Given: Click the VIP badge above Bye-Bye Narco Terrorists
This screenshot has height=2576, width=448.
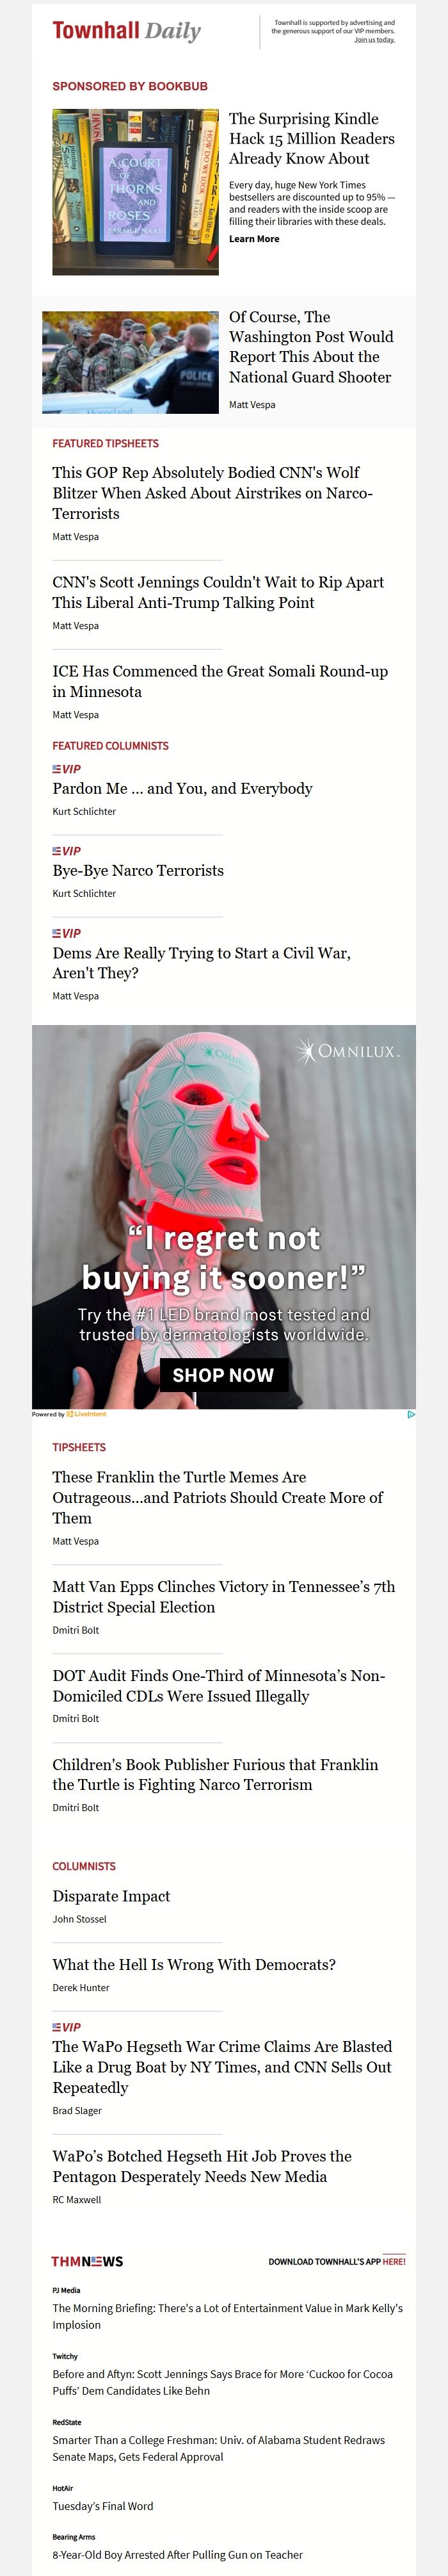Looking at the screenshot, I should click(66, 851).
